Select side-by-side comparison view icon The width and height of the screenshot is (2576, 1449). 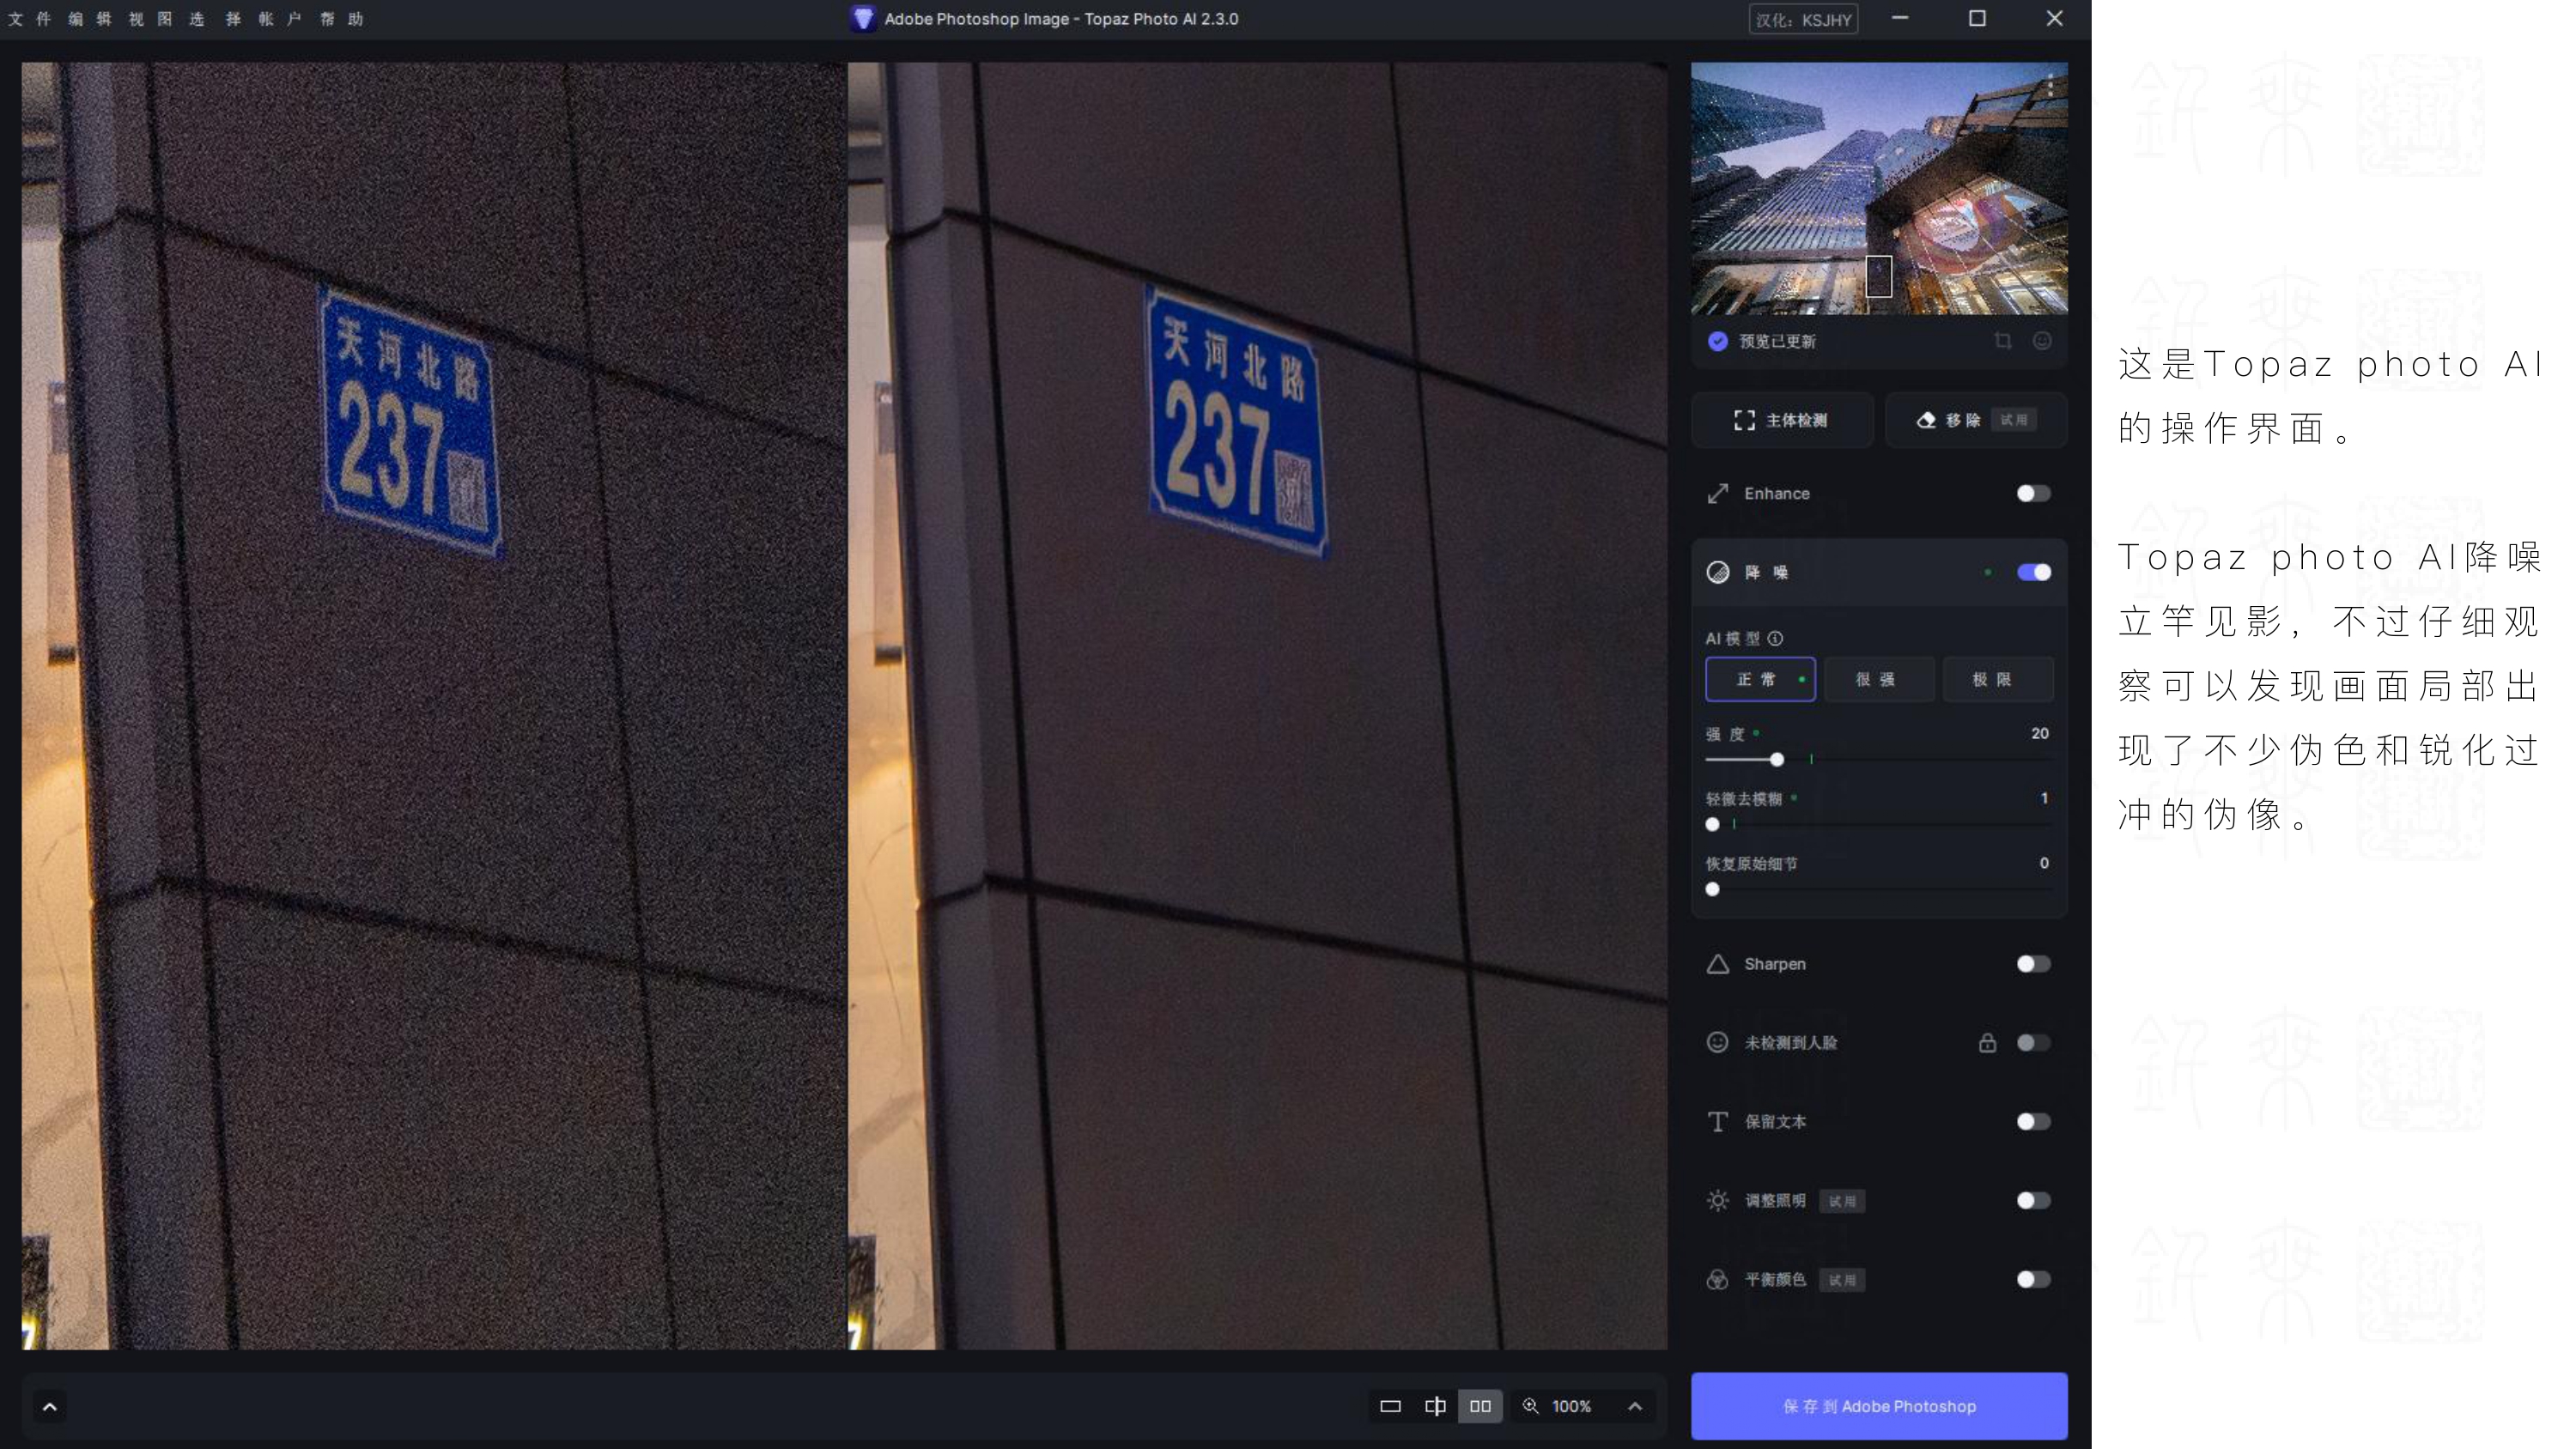pos(1480,1406)
